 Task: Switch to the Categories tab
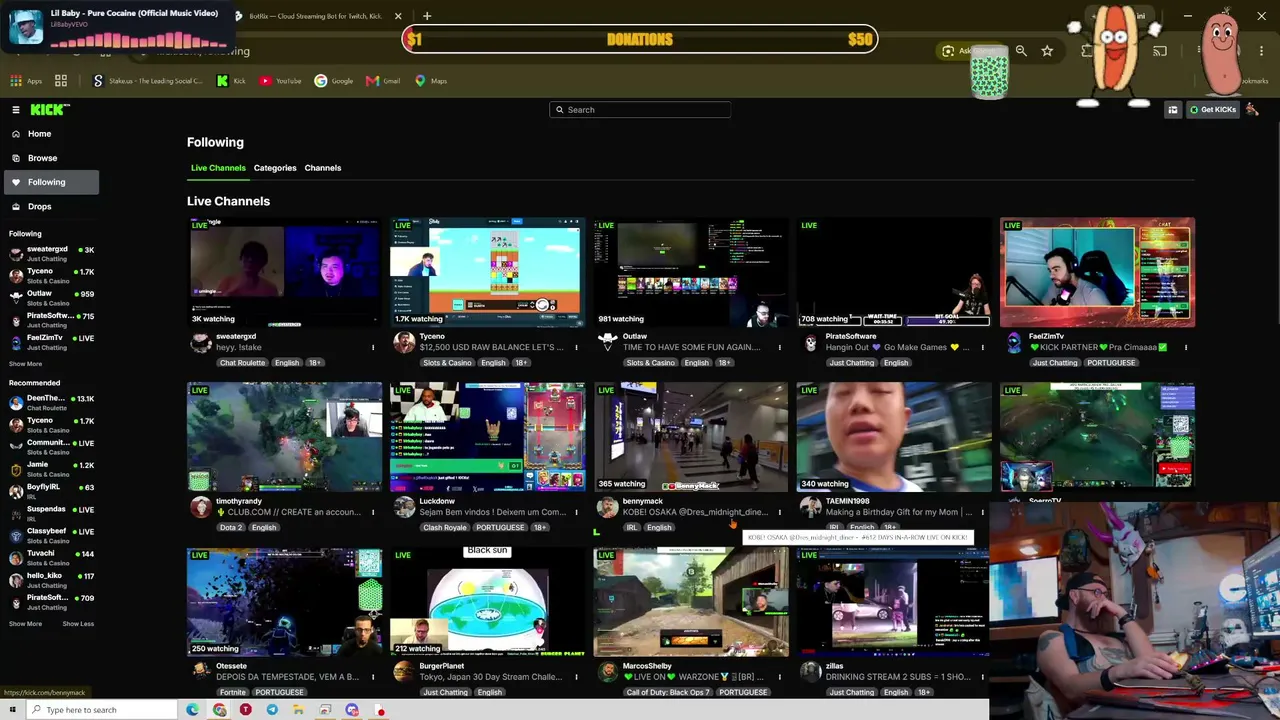275,168
